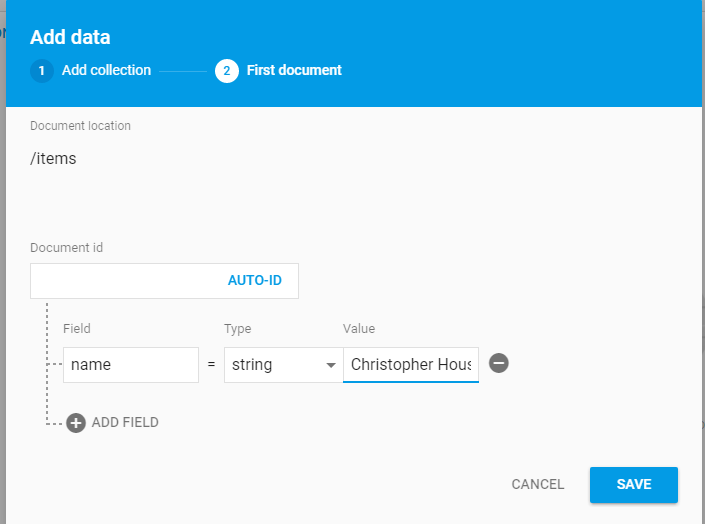Image resolution: width=705 pixels, height=524 pixels.
Task: Remove the name field with minus icon
Action: tap(499, 363)
